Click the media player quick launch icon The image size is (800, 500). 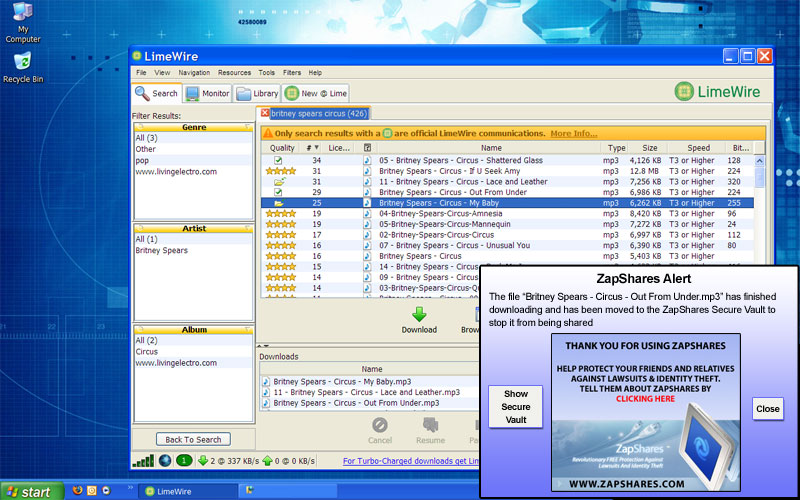coord(106,491)
